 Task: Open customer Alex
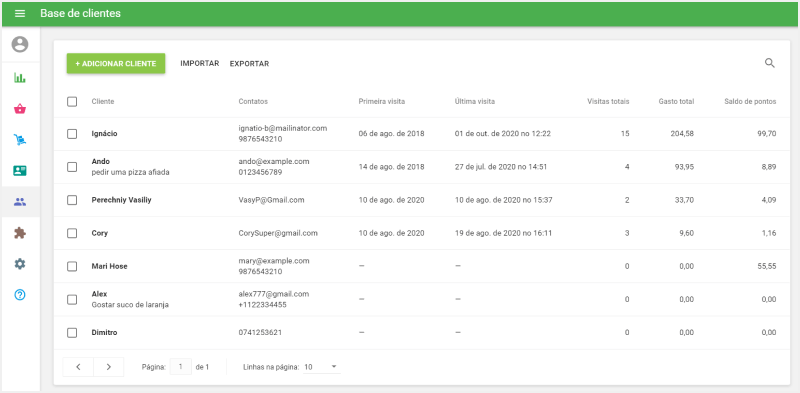(x=99, y=294)
